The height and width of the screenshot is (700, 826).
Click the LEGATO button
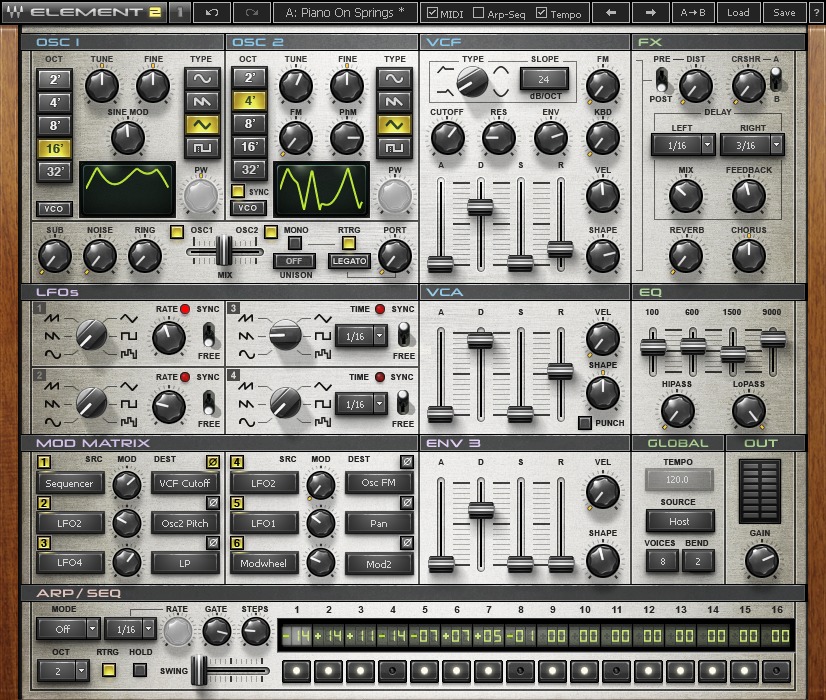349,261
